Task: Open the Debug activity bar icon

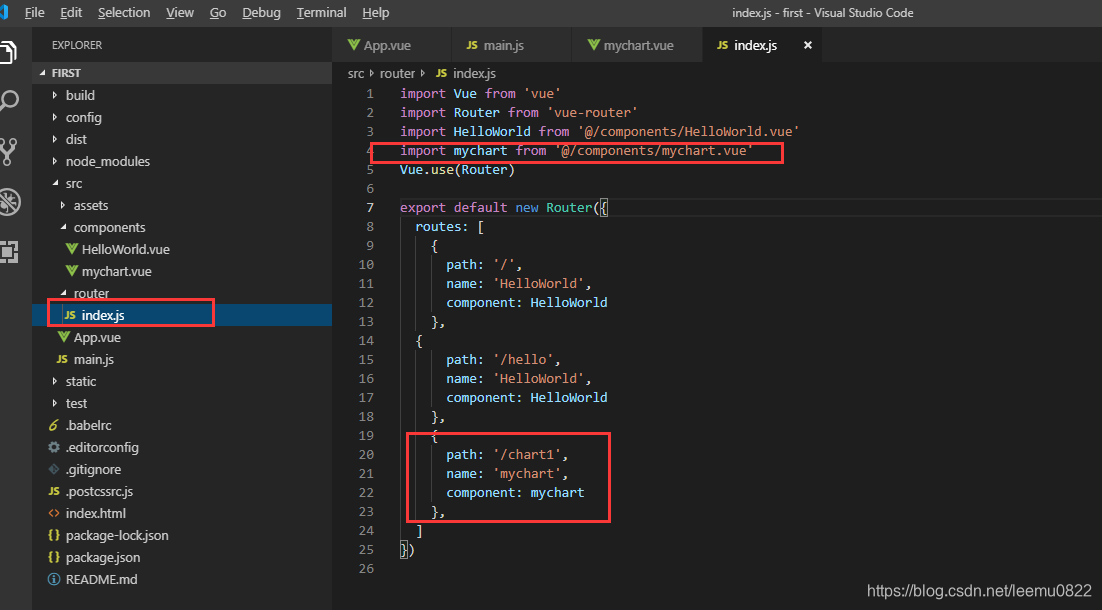Action: tap(9, 202)
